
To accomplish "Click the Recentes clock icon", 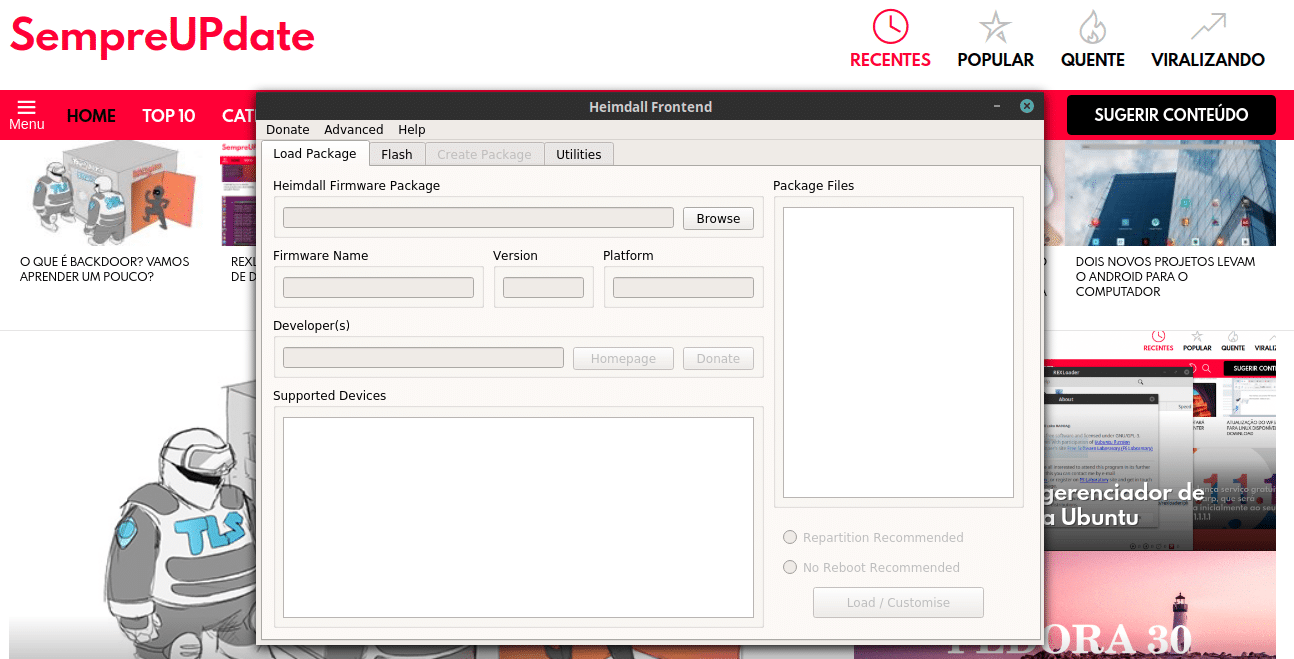I will point(890,26).
